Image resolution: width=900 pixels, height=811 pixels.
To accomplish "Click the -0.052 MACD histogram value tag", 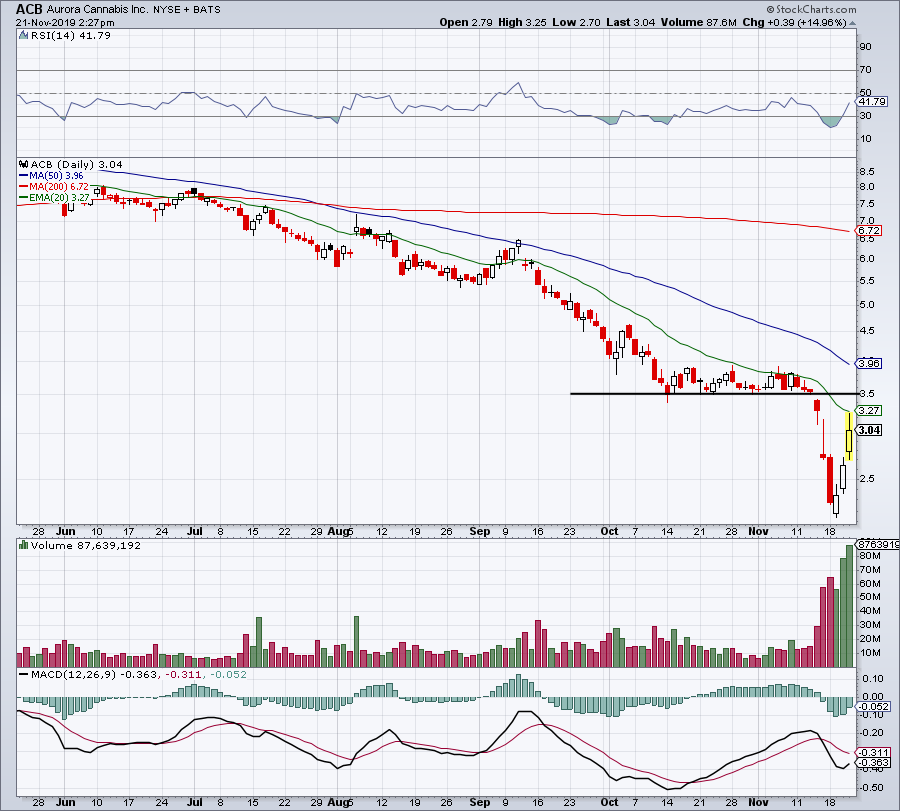I will click(x=871, y=707).
